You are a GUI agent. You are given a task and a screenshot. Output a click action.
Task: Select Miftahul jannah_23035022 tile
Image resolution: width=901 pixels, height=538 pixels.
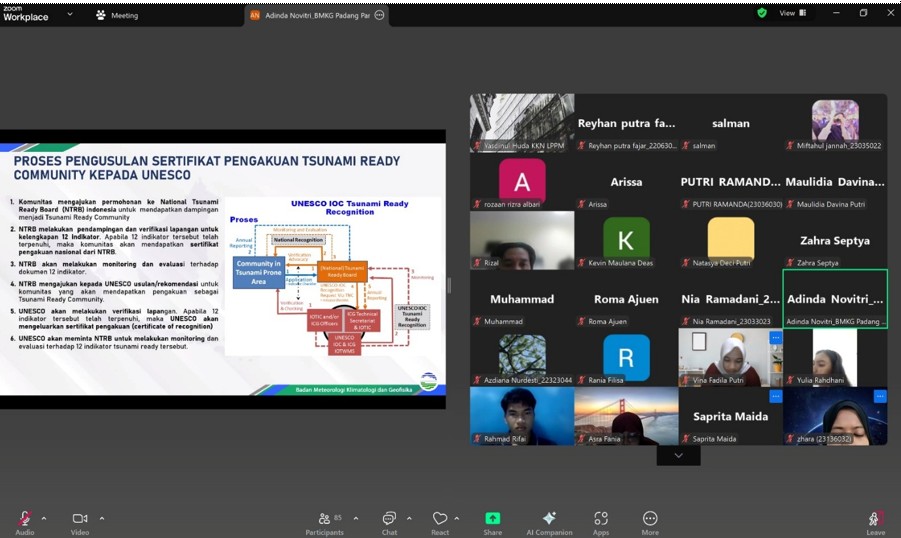coord(835,123)
